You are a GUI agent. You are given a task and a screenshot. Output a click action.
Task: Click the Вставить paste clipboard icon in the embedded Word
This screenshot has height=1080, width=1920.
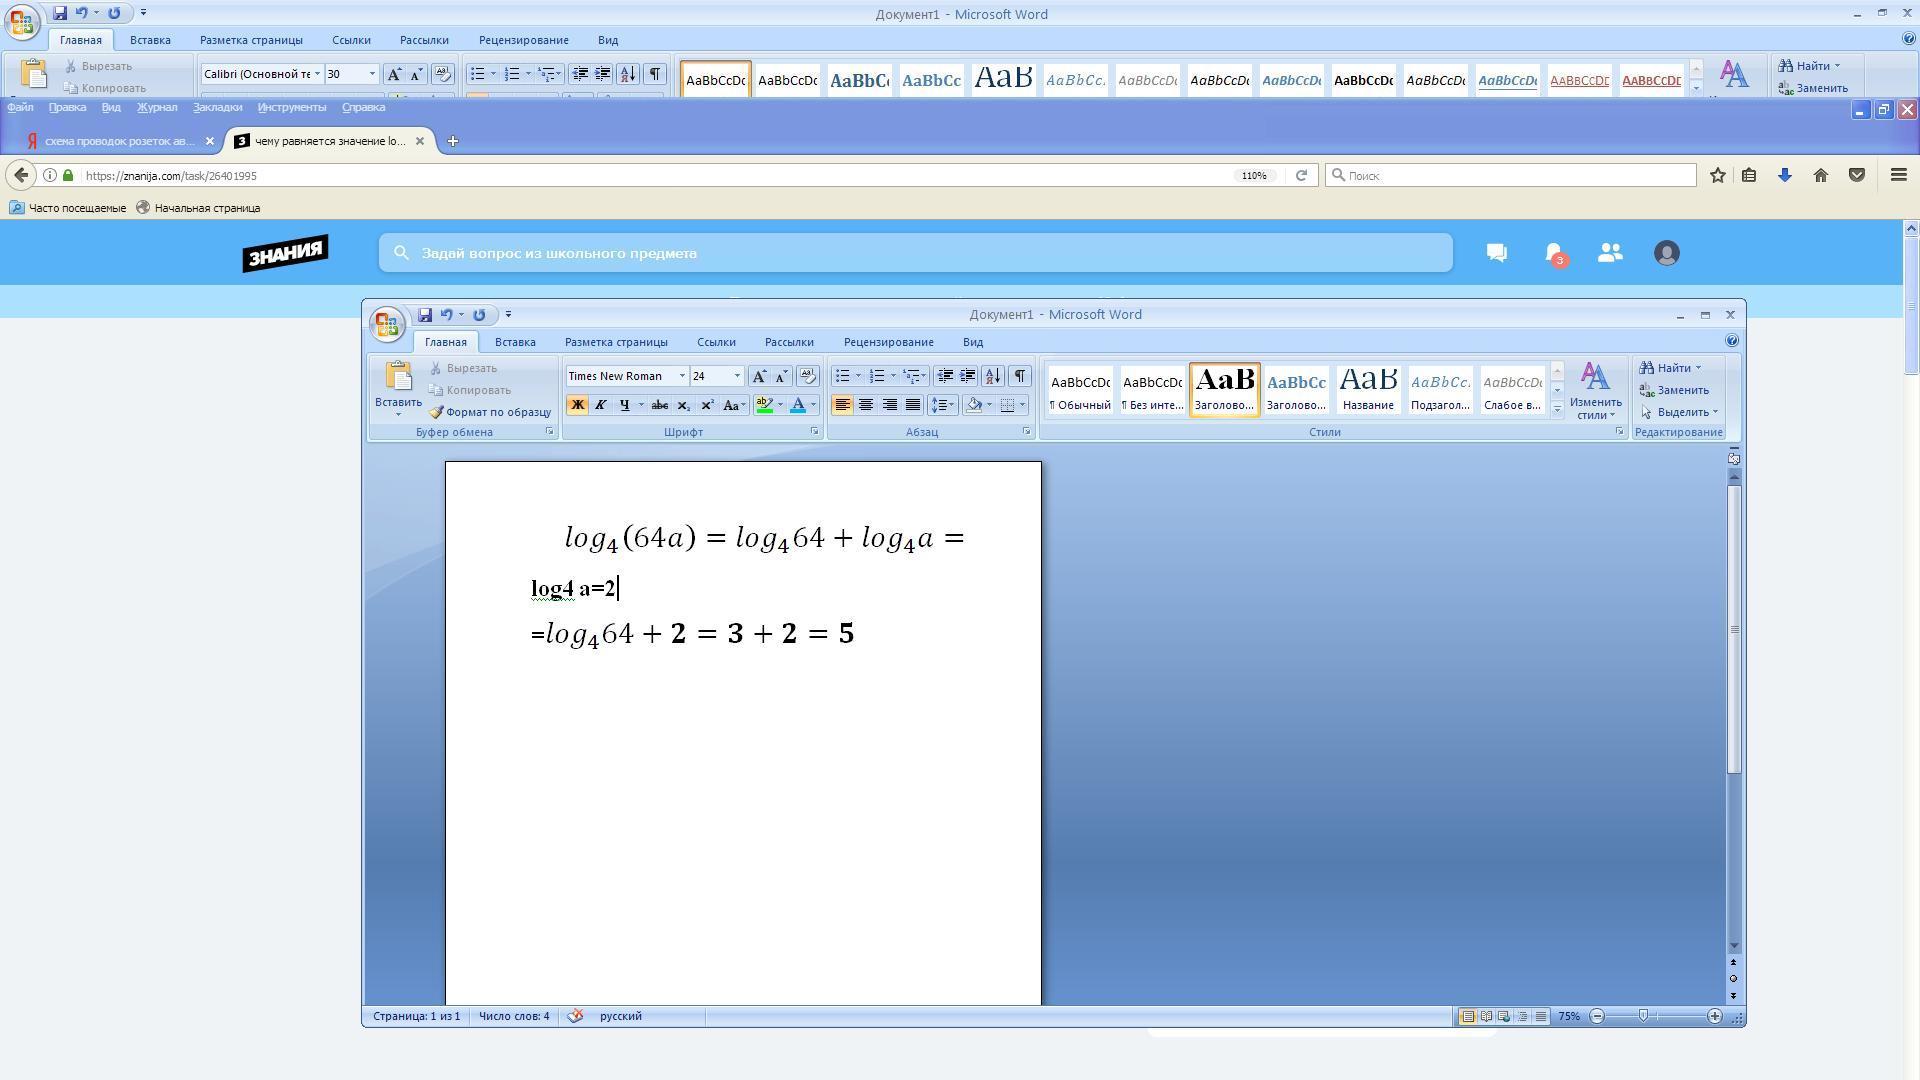pos(398,377)
